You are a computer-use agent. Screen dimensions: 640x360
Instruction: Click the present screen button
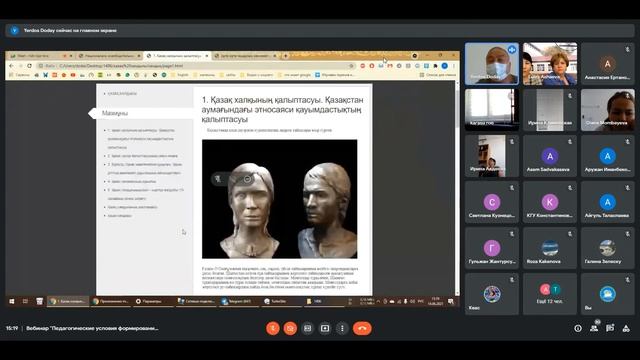(325, 328)
